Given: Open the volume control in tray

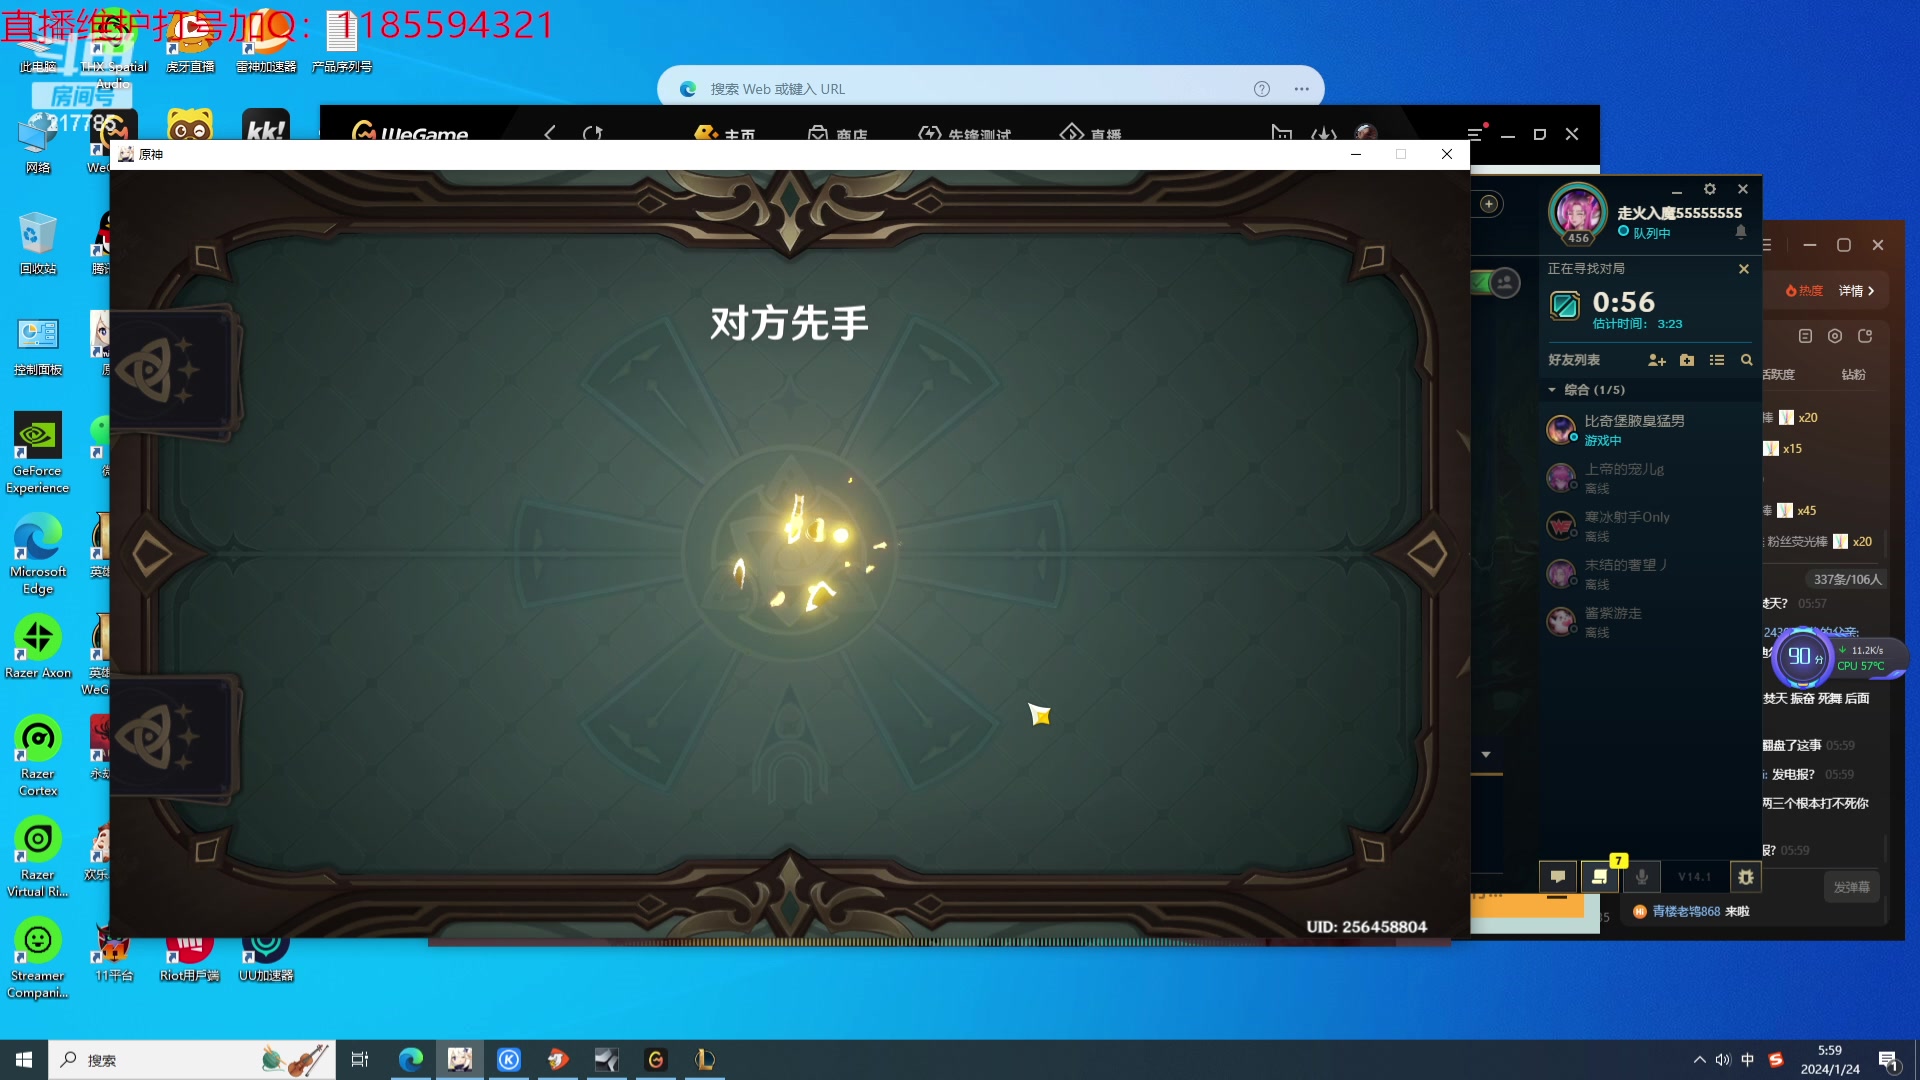Looking at the screenshot, I should coord(1723,1060).
